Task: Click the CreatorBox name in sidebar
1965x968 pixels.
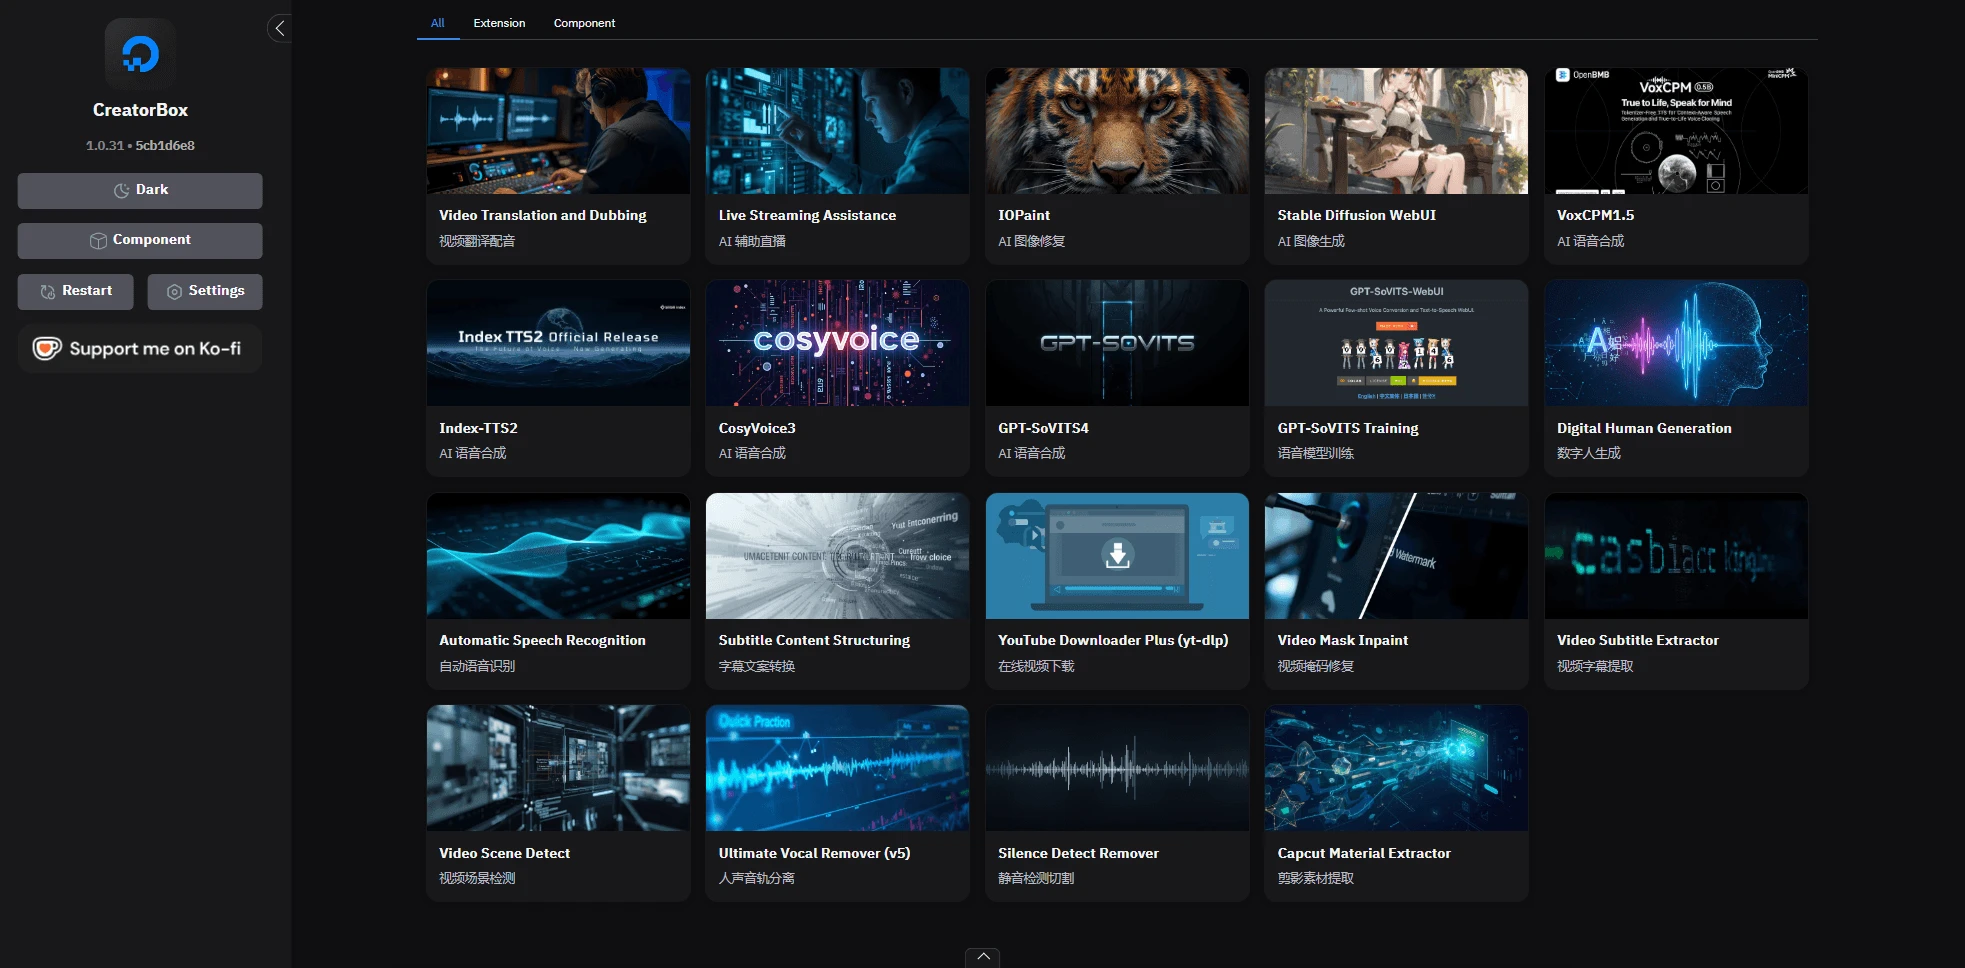Action: pyautogui.click(x=140, y=110)
